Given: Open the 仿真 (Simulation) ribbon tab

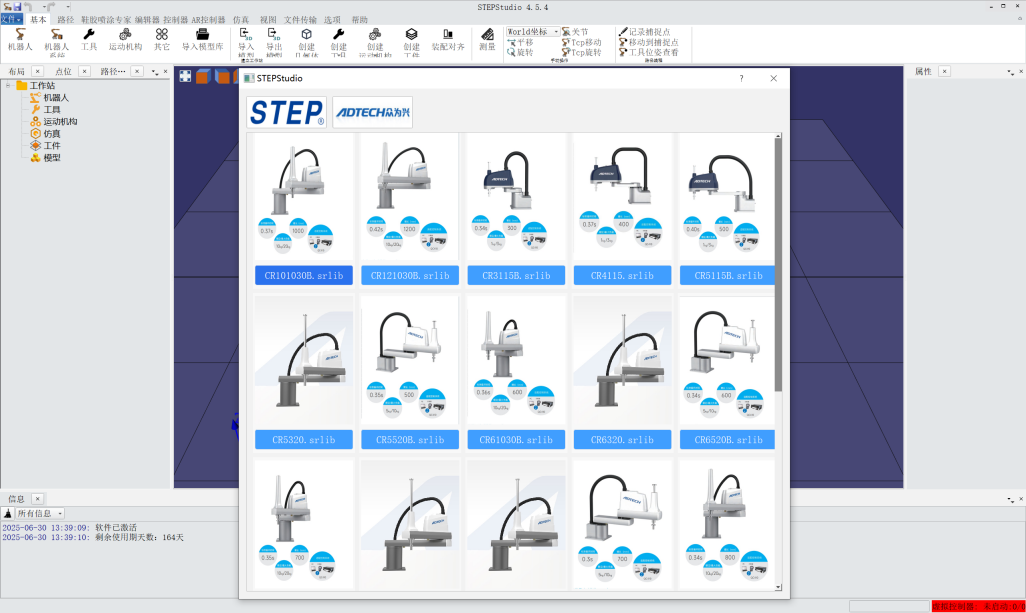Looking at the screenshot, I should pyautogui.click(x=241, y=19).
